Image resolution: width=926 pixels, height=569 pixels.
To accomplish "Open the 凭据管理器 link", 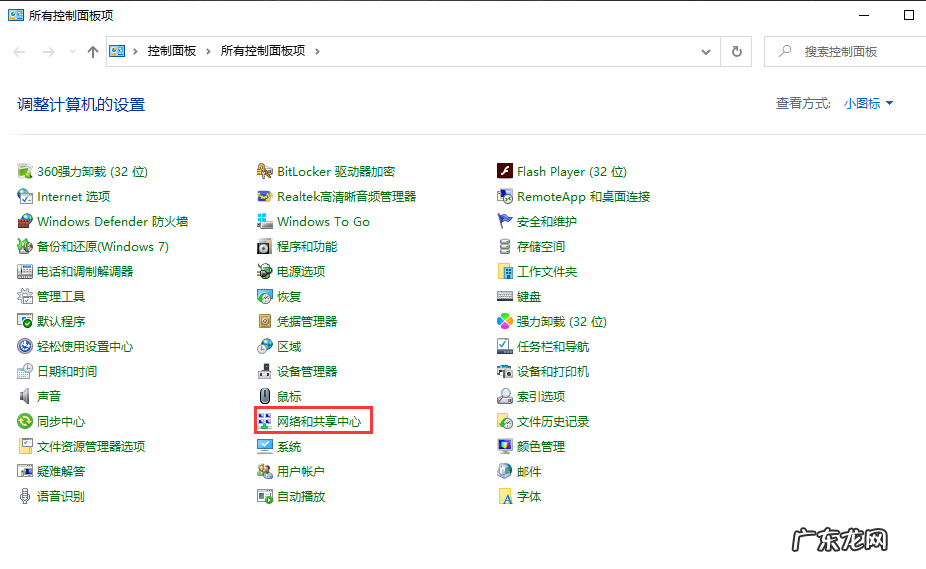I will 307,321.
